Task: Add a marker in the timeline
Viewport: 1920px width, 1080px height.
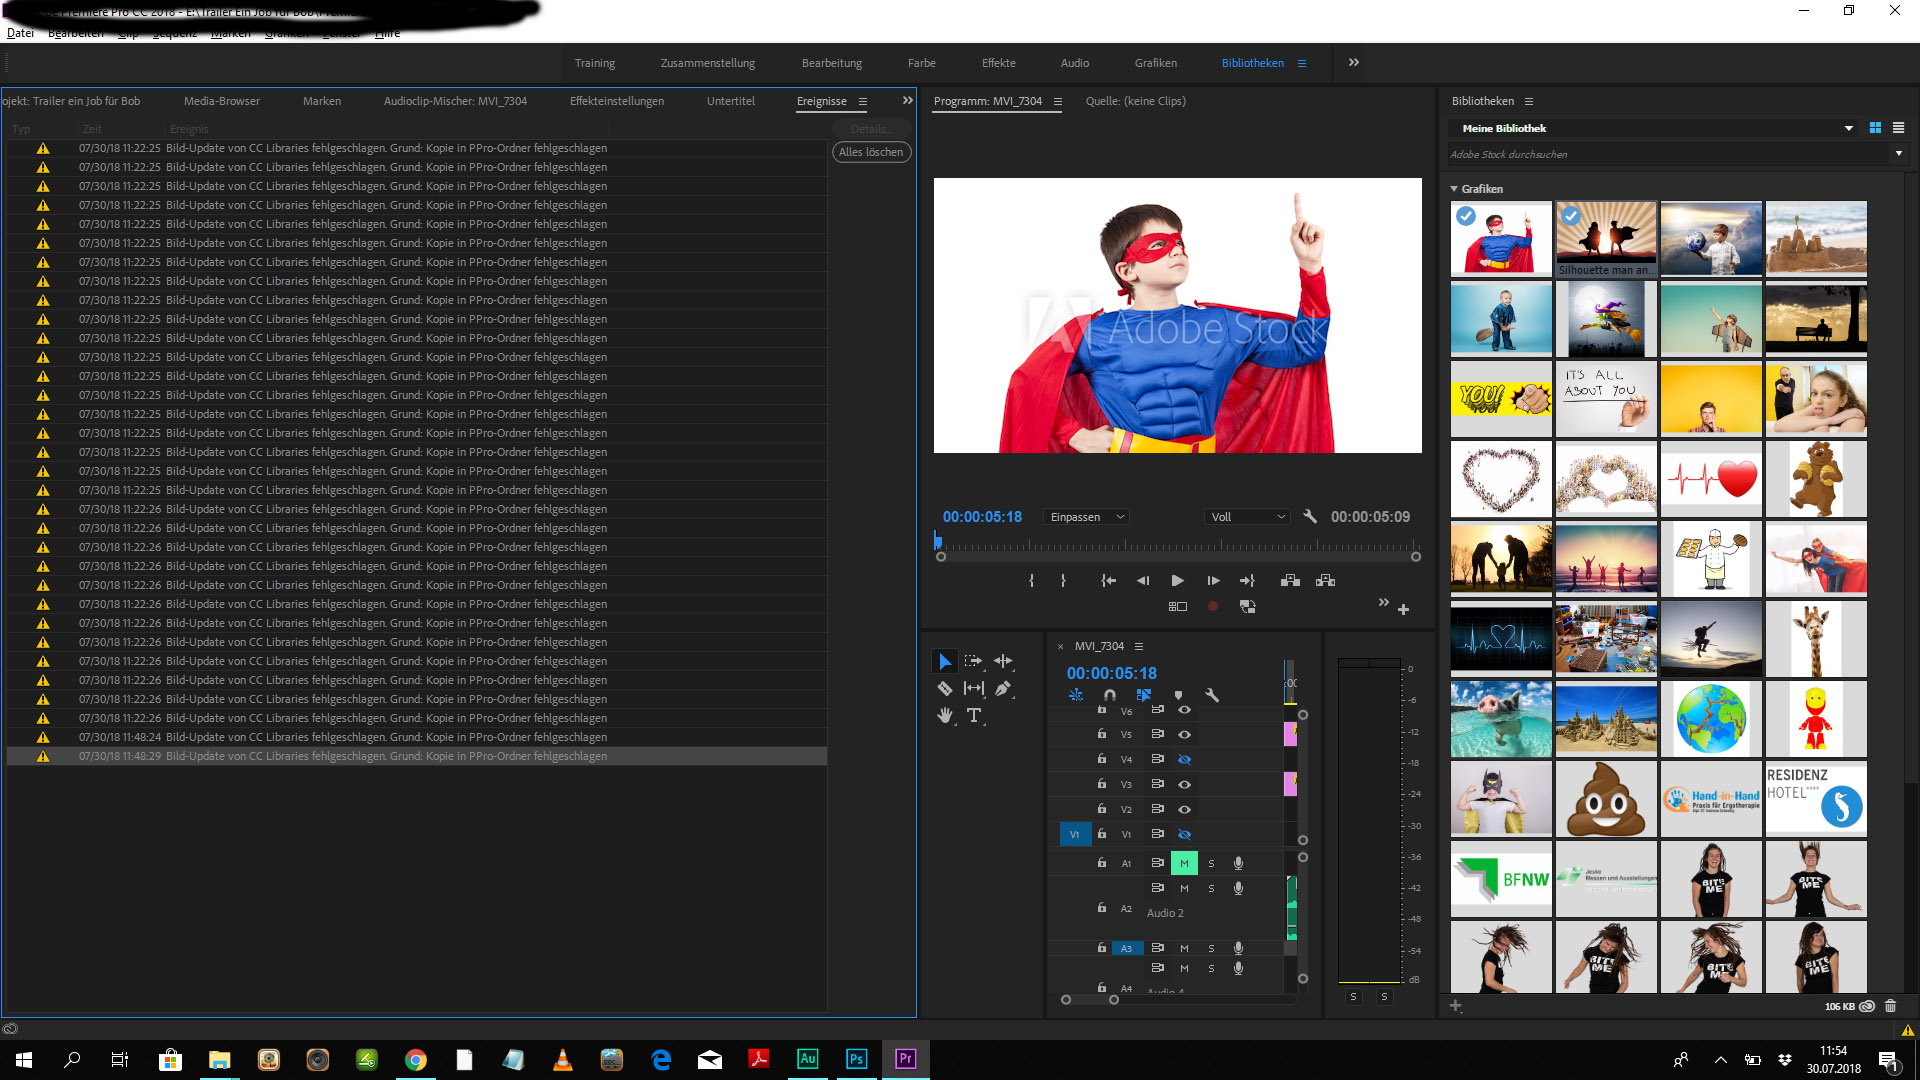Action: [x=1178, y=695]
